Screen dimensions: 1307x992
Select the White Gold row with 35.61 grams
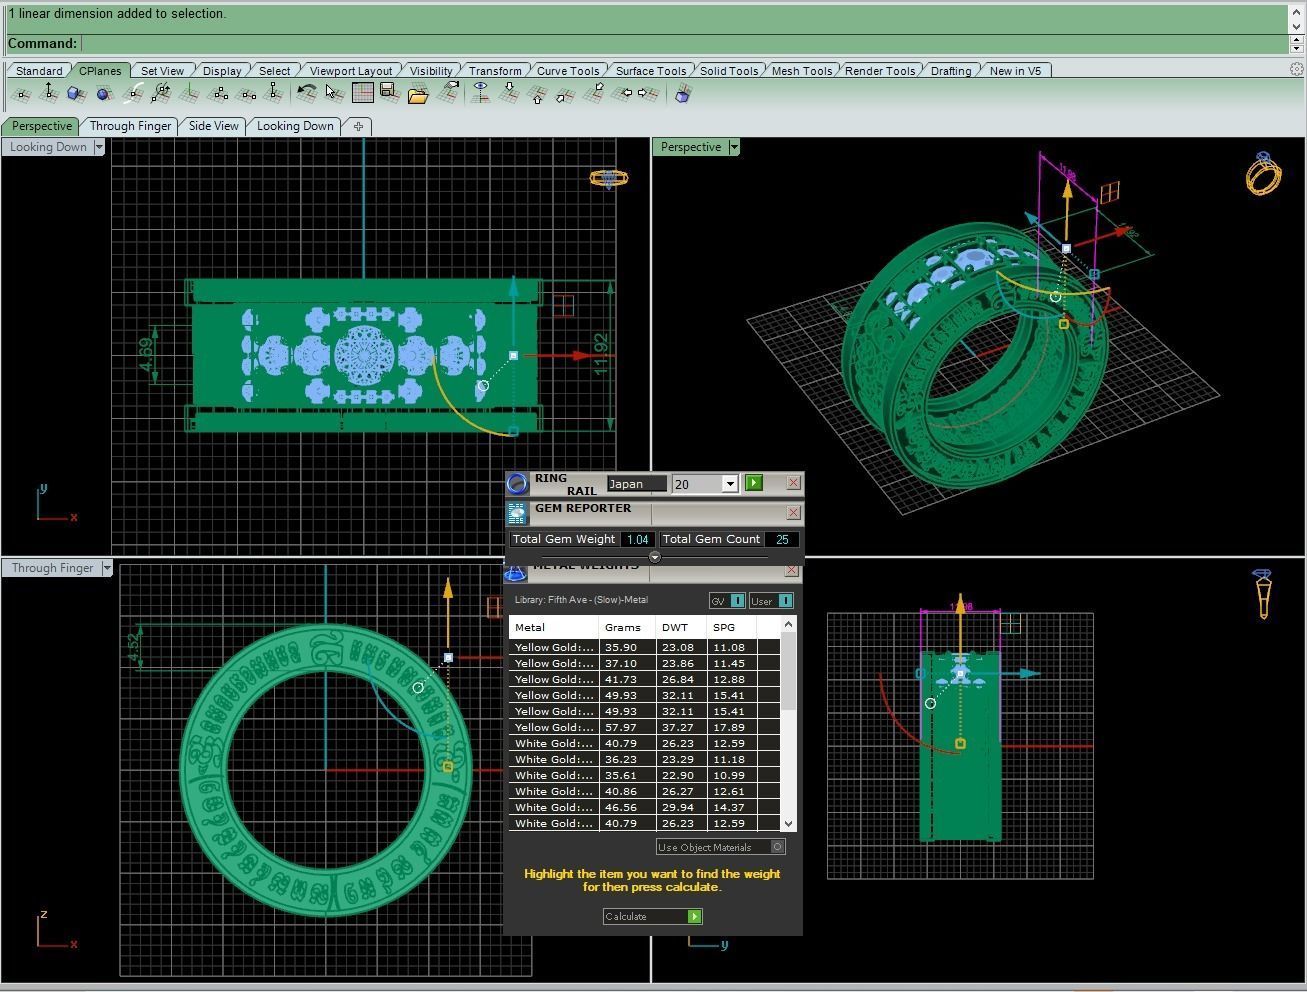[x=644, y=775]
